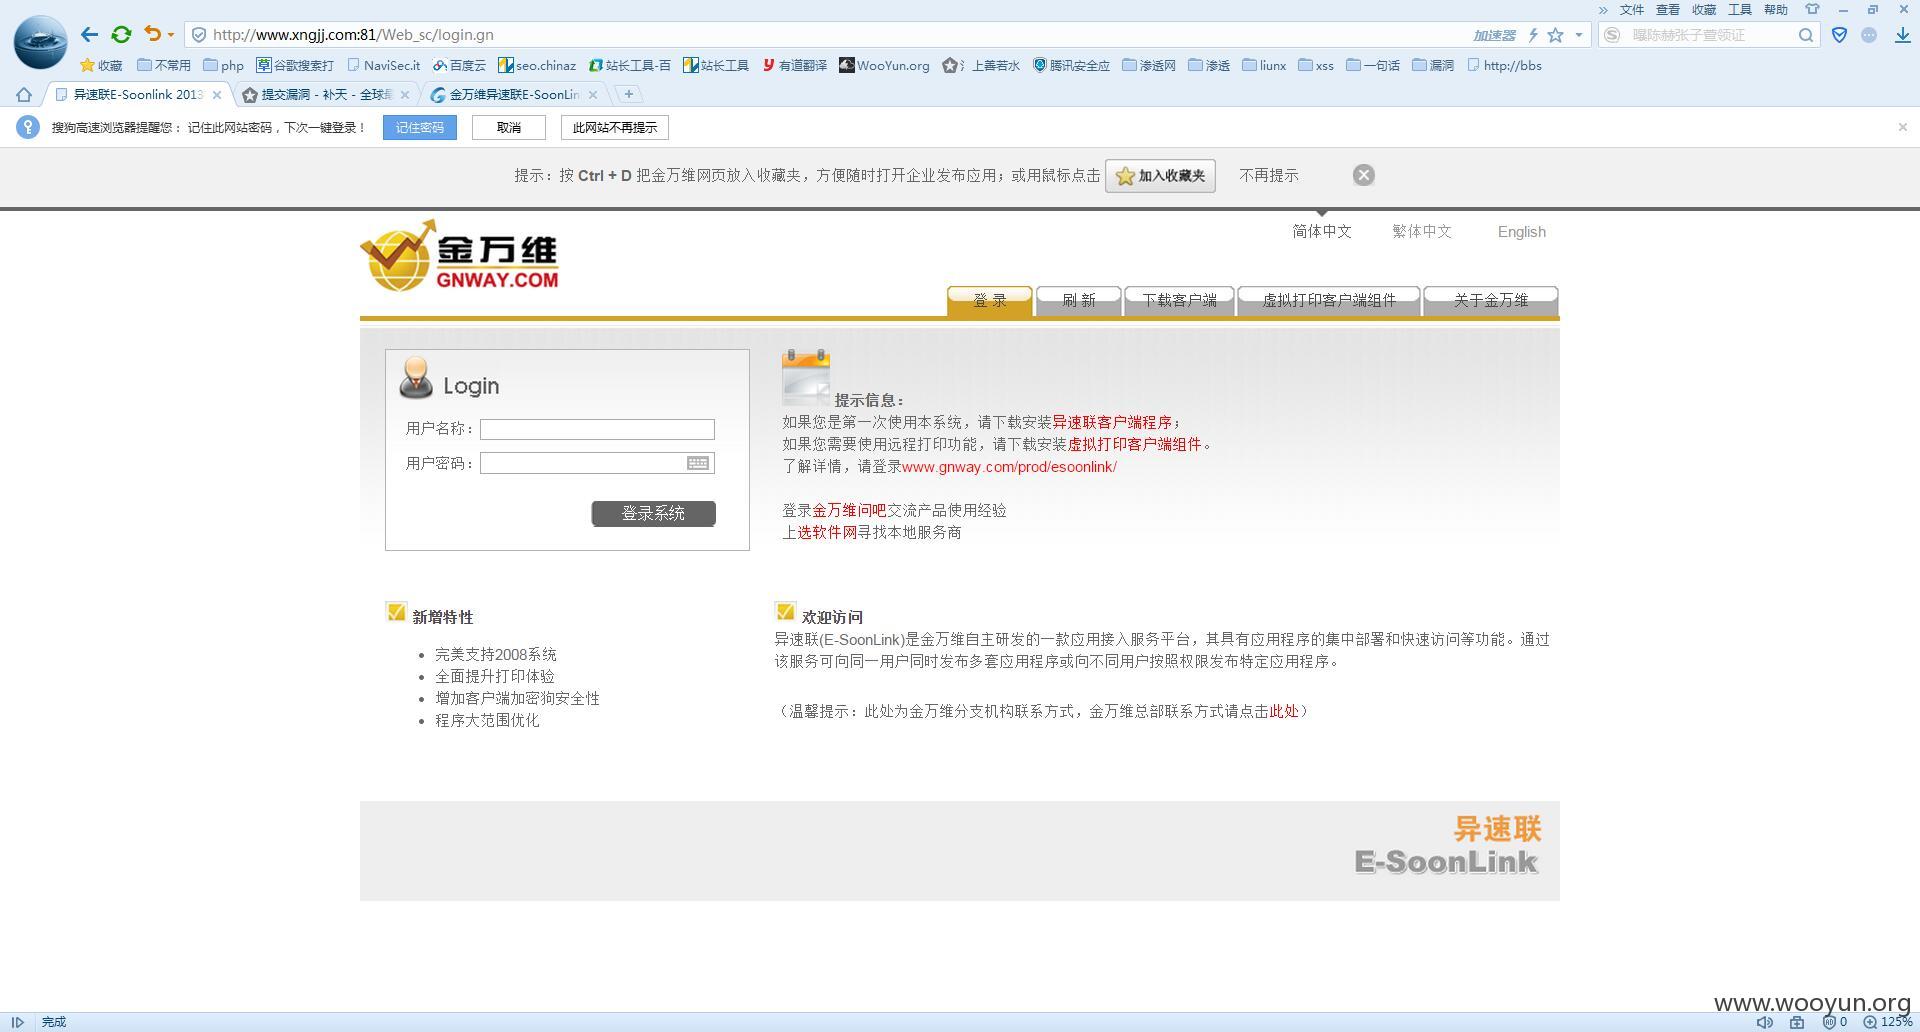
Task: Open the 收藏 menu
Action: pyautogui.click(x=1704, y=10)
